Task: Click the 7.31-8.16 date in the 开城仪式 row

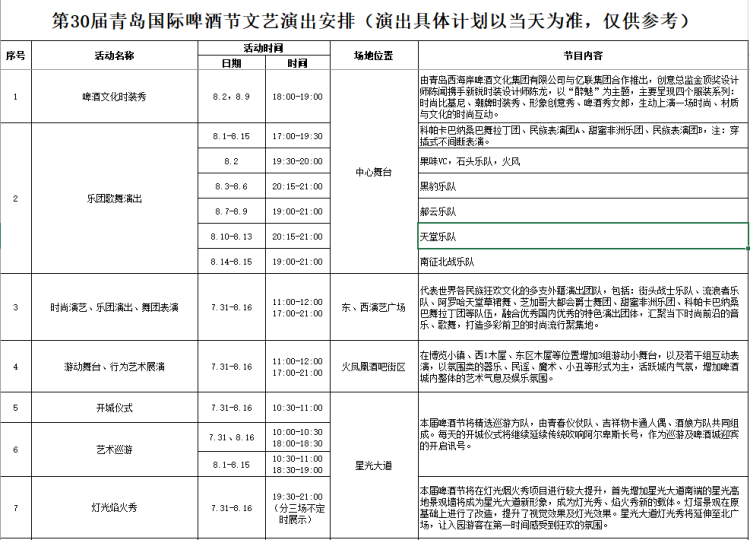Action: pos(232,408)
